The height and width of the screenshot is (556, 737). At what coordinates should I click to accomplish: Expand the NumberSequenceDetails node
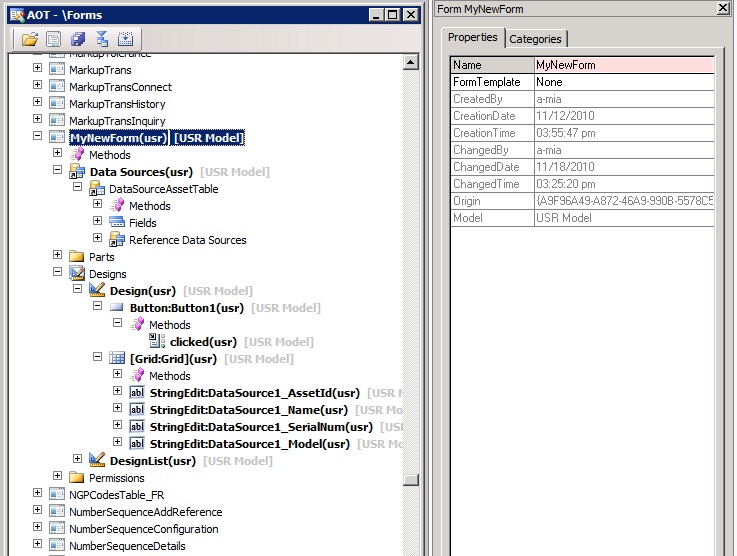click(37, 543)
